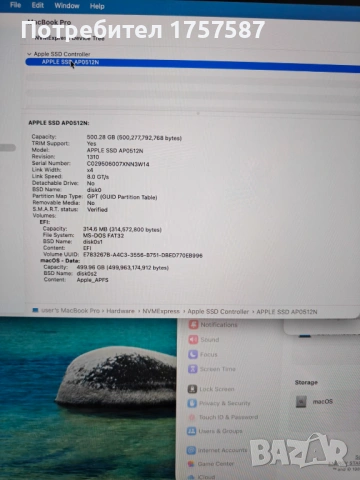The width and height of the screenshot is (360, 480).
Task: Open Notifications settings label
Action: [219, 325]
